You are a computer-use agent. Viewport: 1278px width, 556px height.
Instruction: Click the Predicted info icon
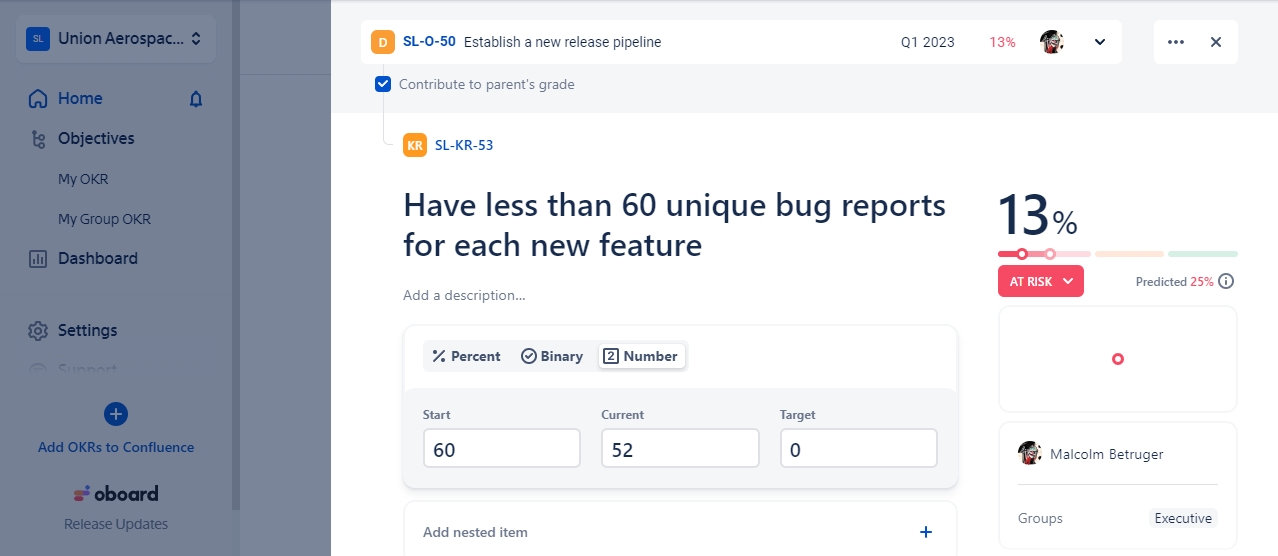(x=1226, y=281)
